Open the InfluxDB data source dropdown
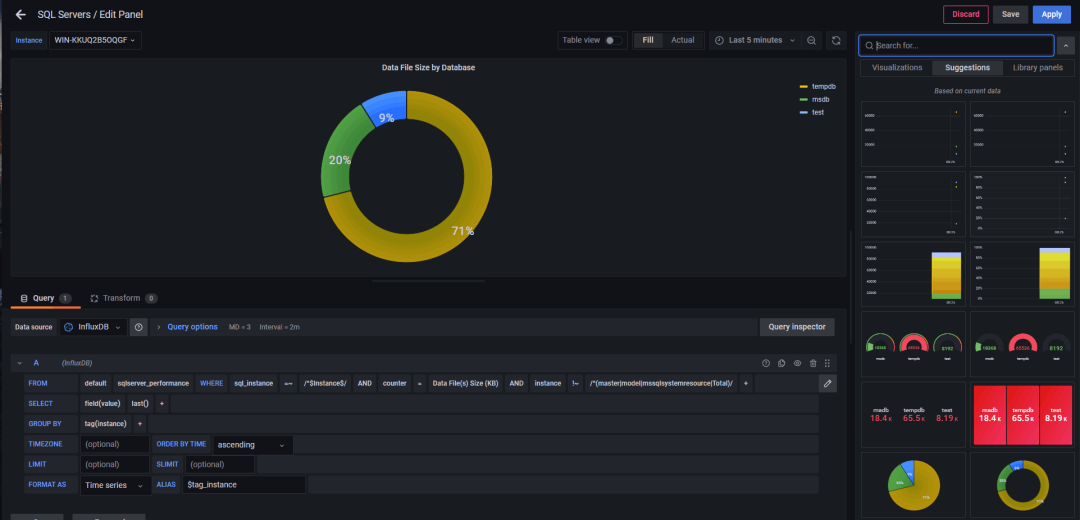1080x520 pixels. (93, 327)
